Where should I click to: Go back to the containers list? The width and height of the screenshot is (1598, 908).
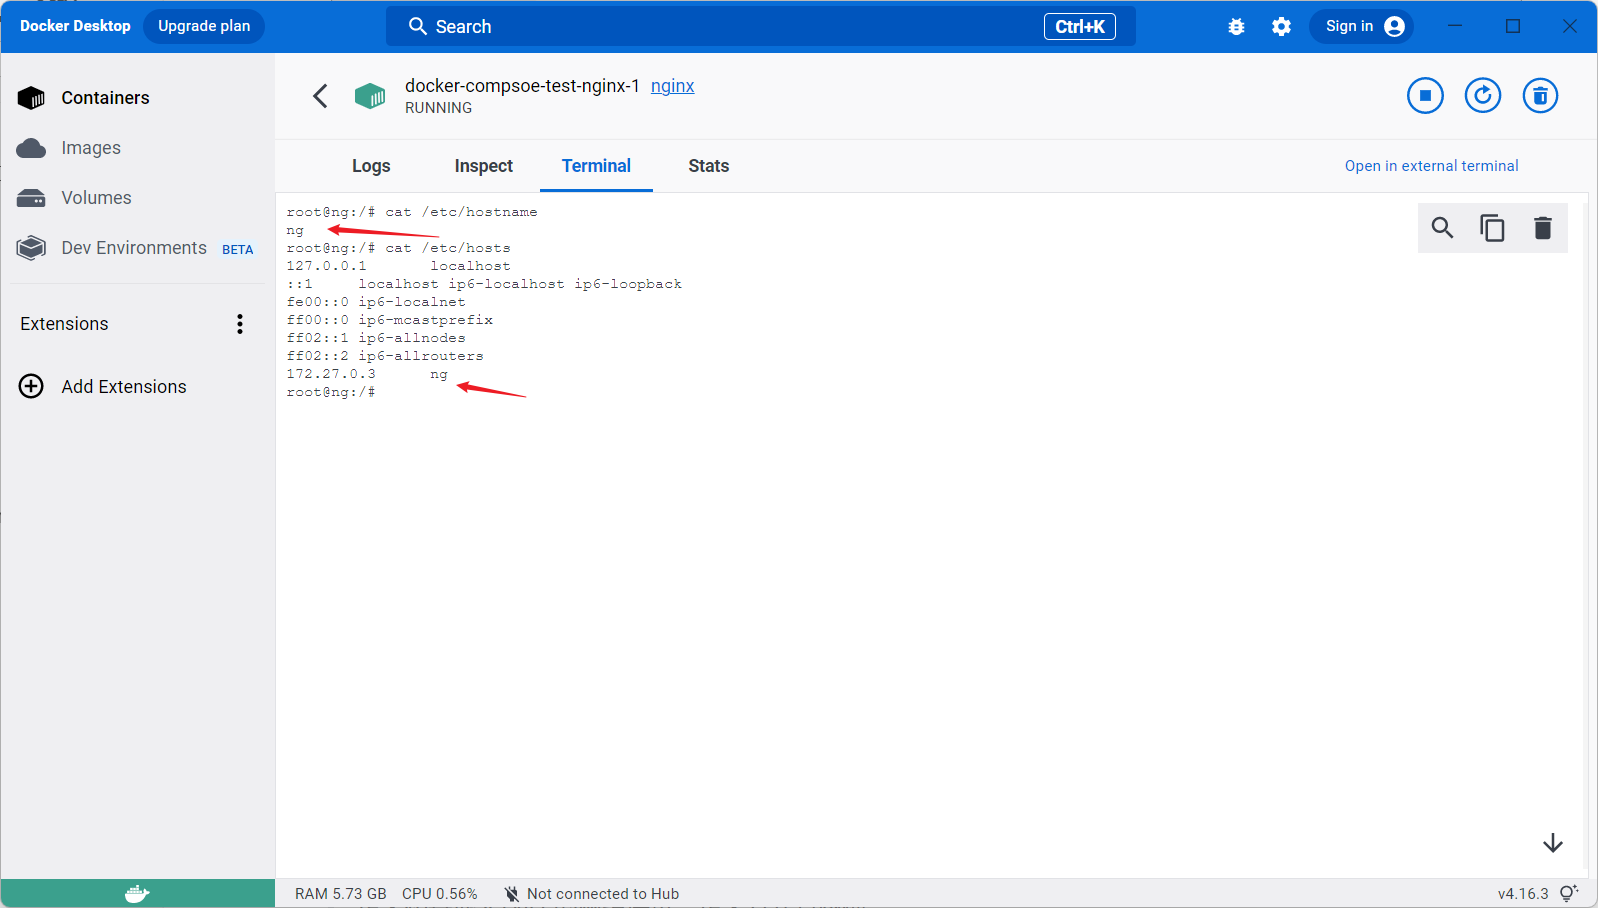320,96
